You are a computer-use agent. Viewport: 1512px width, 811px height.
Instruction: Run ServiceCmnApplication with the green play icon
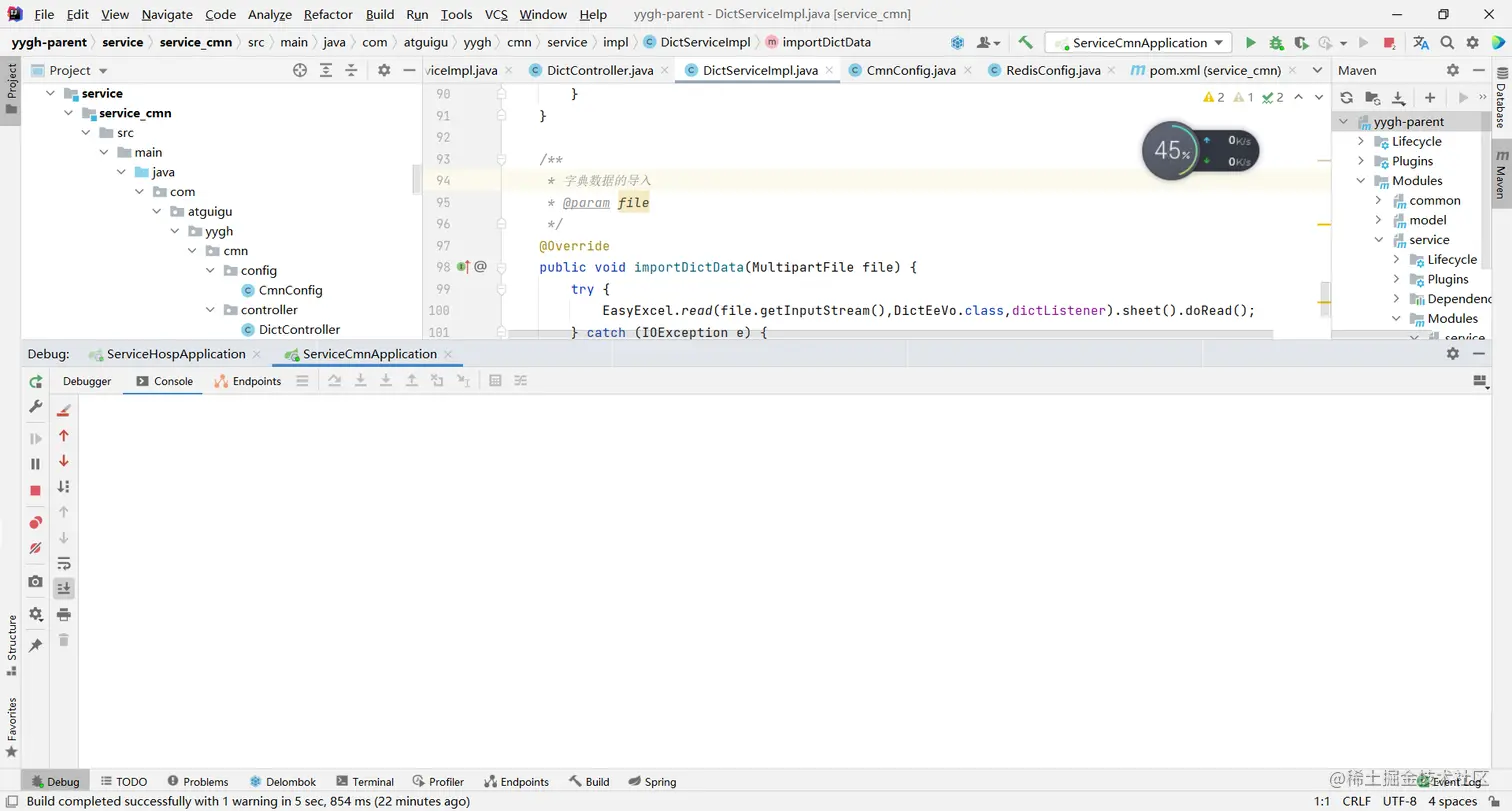(x=1250, y=43)
